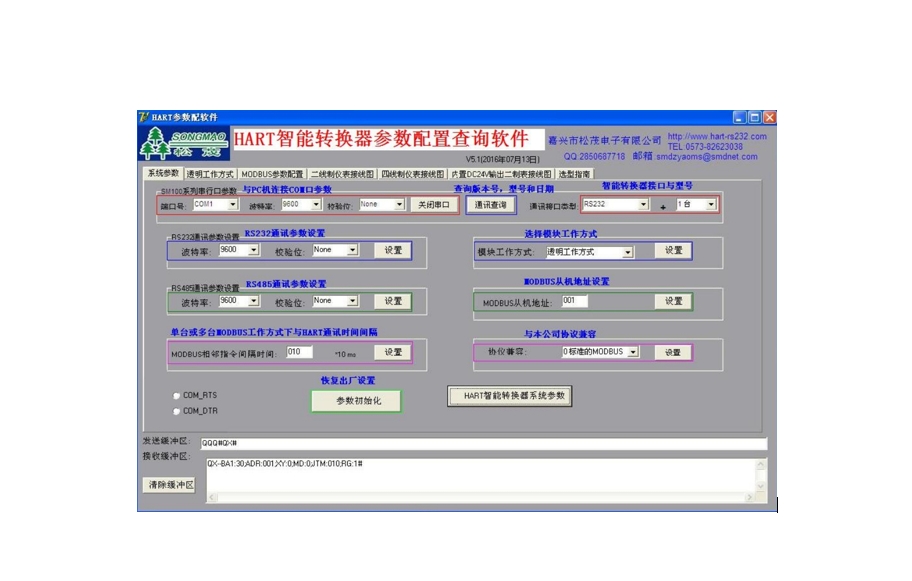Open the COM1 port number dropdown
The height and width of the screenshot is (581, 912).
click(x=233, y=204)
